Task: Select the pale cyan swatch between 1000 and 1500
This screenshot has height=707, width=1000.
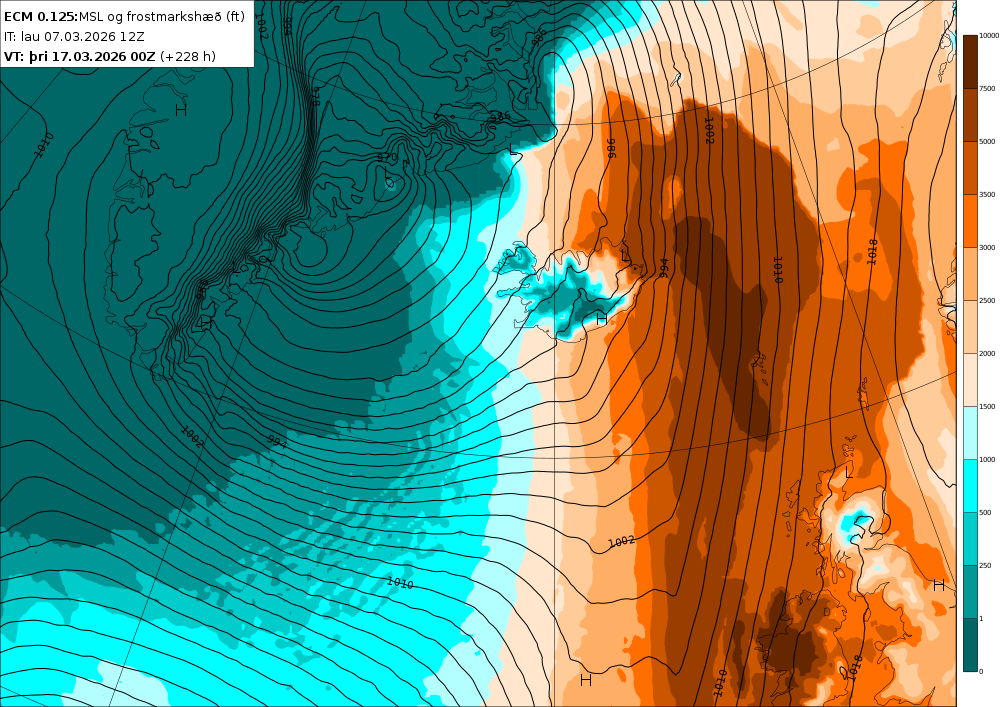Action: (969, 432)
